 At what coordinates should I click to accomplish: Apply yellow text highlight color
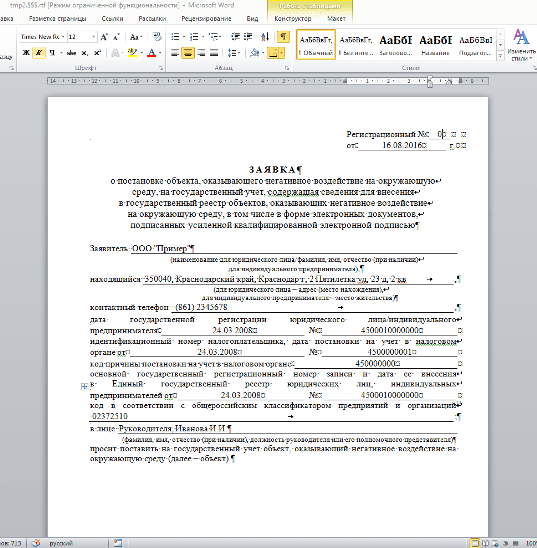coord(132,53)
